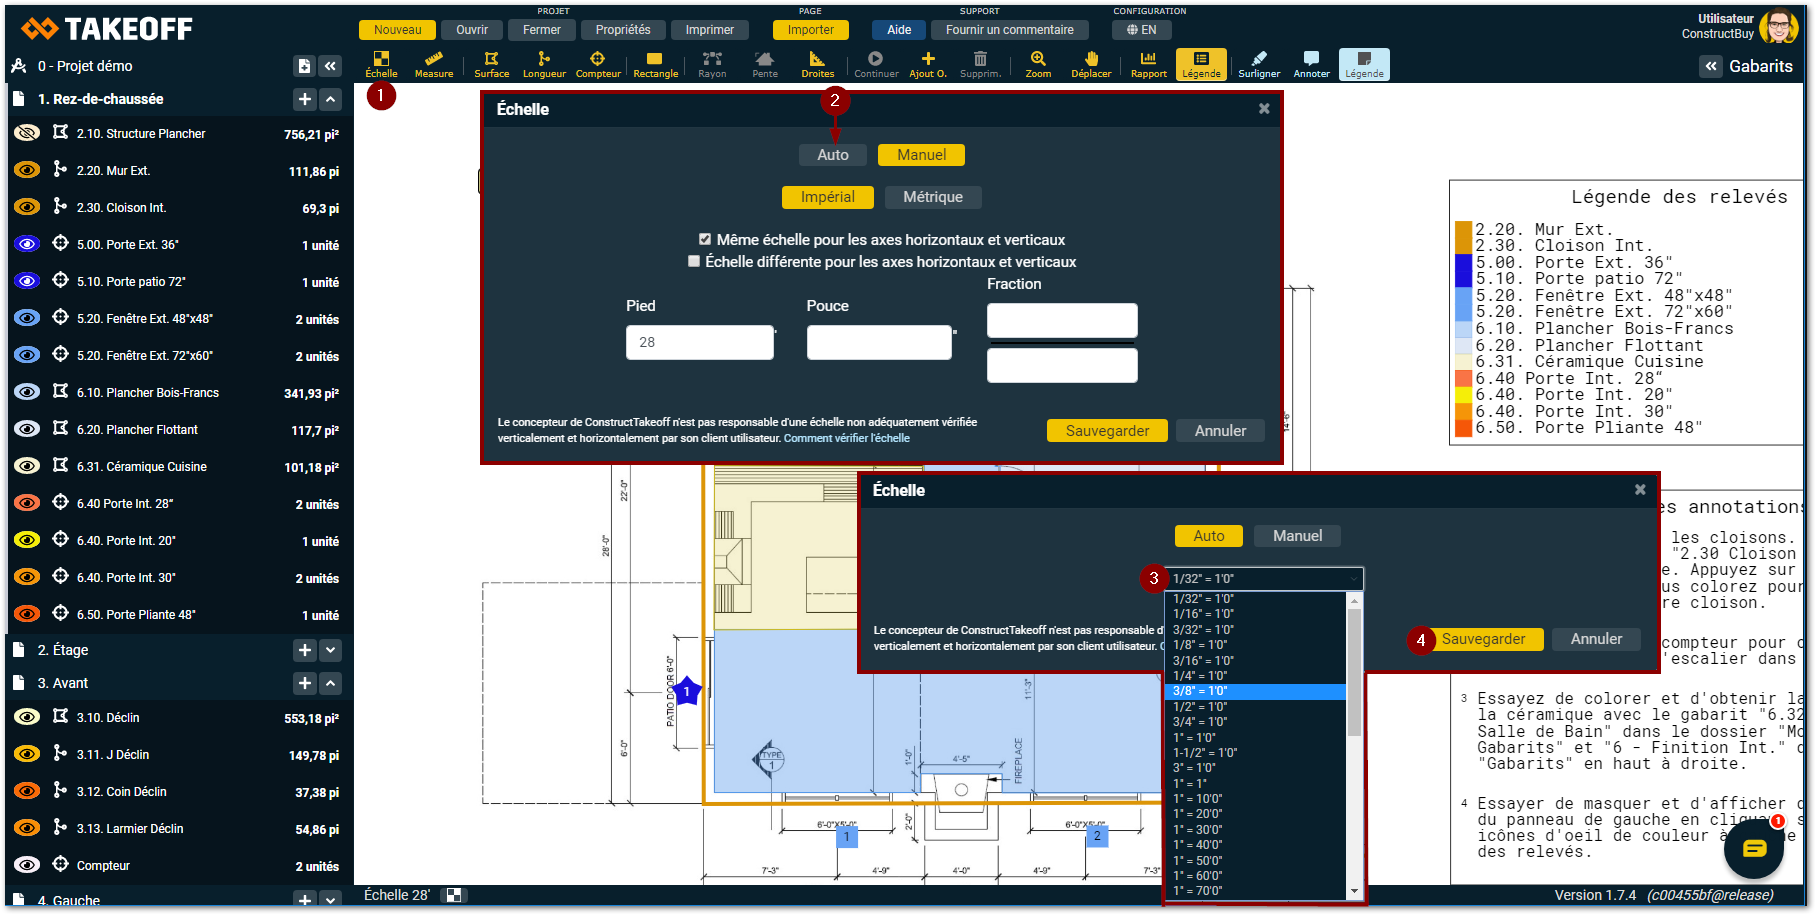
Task: Enable 'Échelle différente' axes checkbox
Action: [x=694, y=261]
